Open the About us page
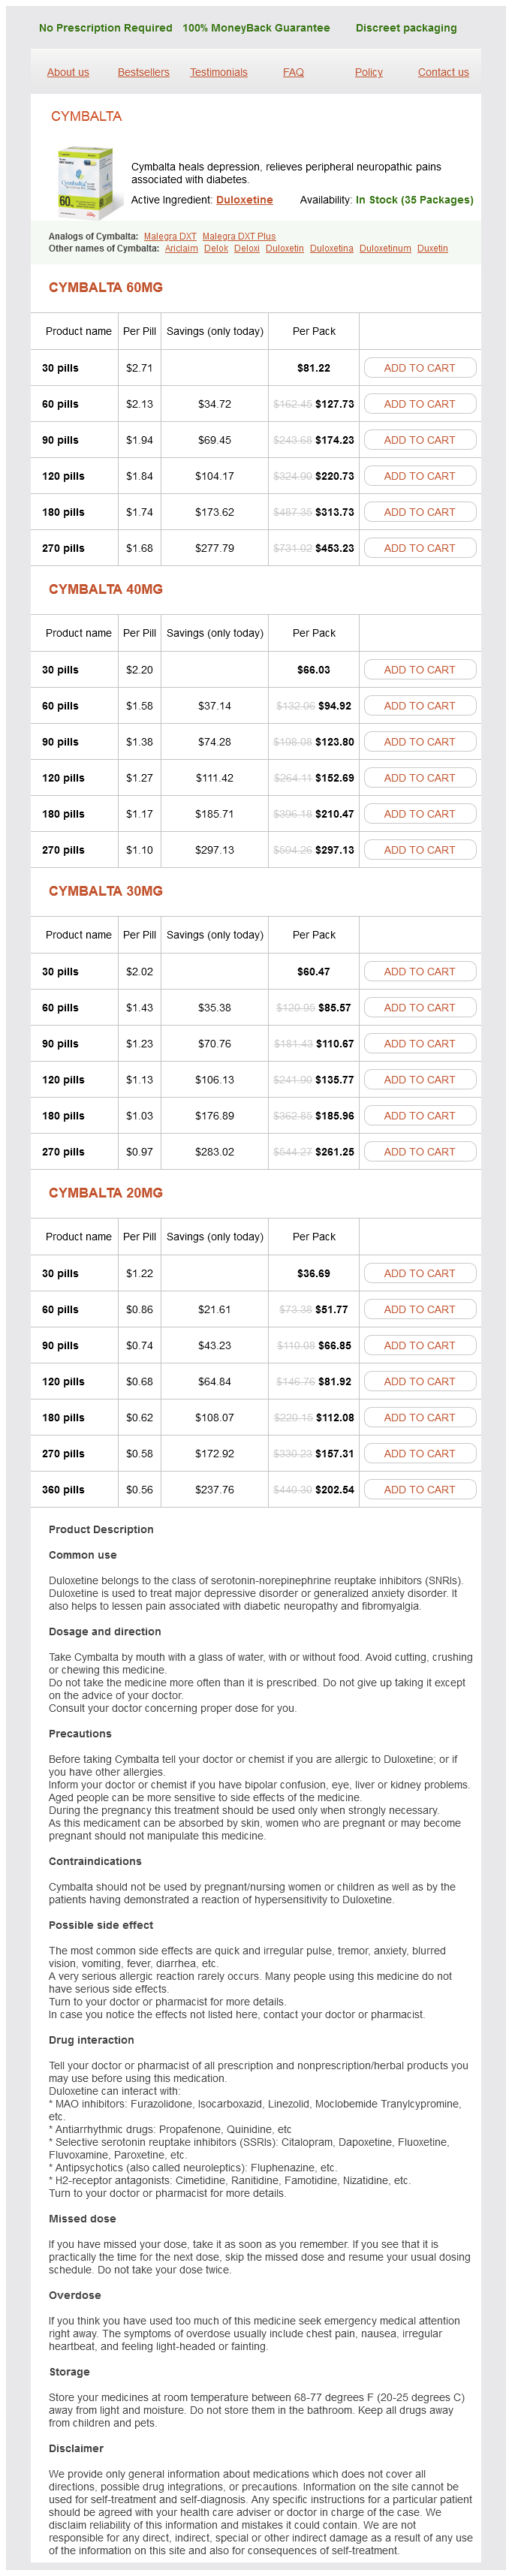 68,72
